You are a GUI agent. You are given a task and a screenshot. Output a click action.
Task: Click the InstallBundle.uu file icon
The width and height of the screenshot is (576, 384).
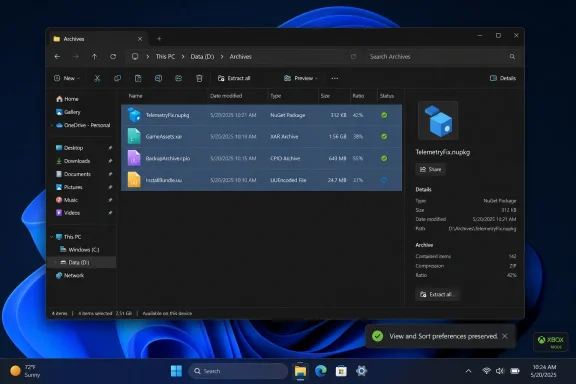coord(134,180)
